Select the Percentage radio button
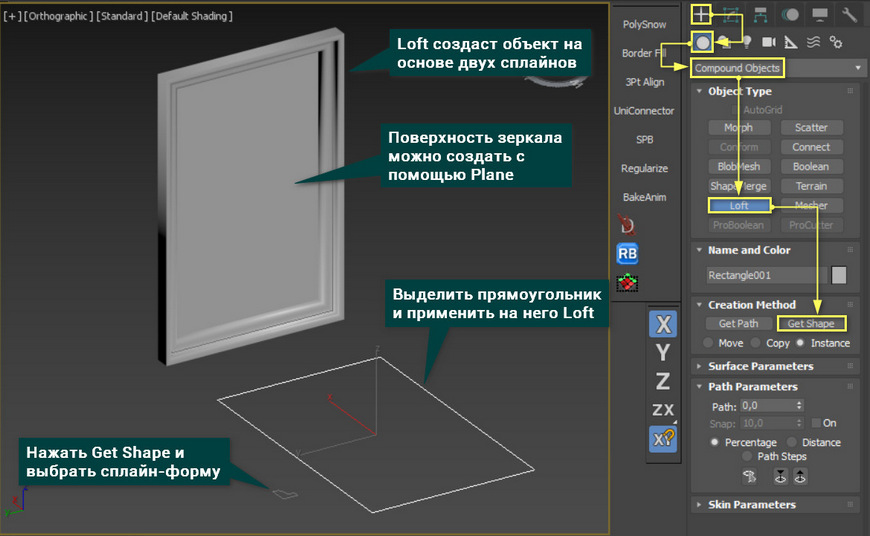Screen dimensions: 870x536 [x=715, y=442]
